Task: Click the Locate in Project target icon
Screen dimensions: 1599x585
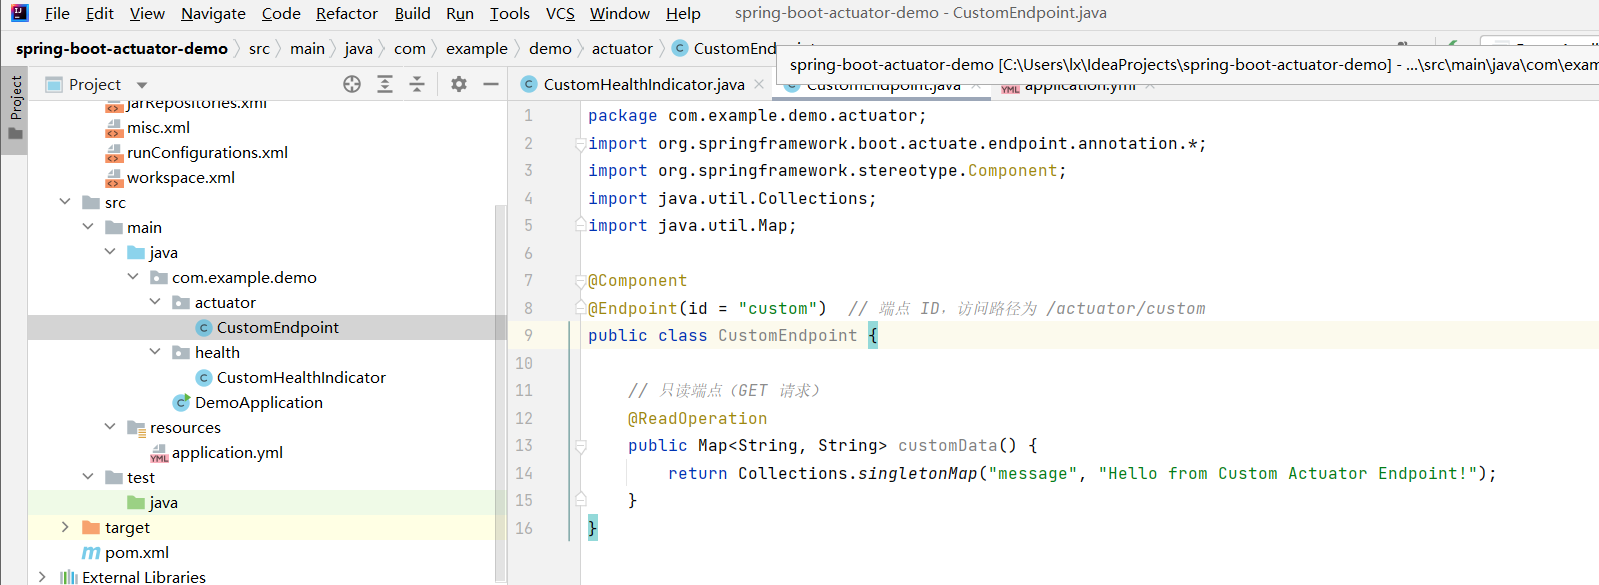Action: tap(352, 85)
